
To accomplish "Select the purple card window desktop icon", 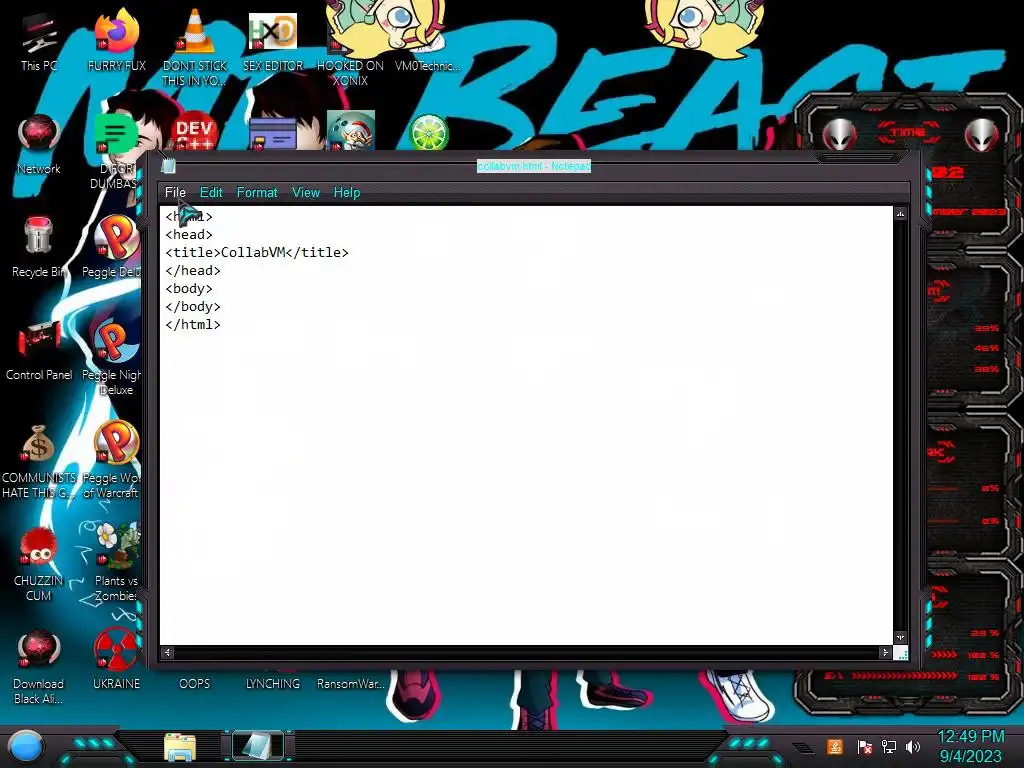I will tap(272, 134).
